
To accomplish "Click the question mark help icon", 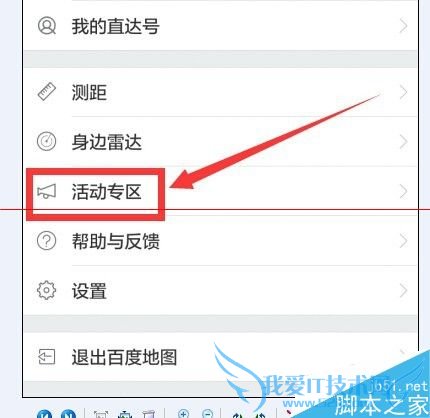I will tap(46, 241).
